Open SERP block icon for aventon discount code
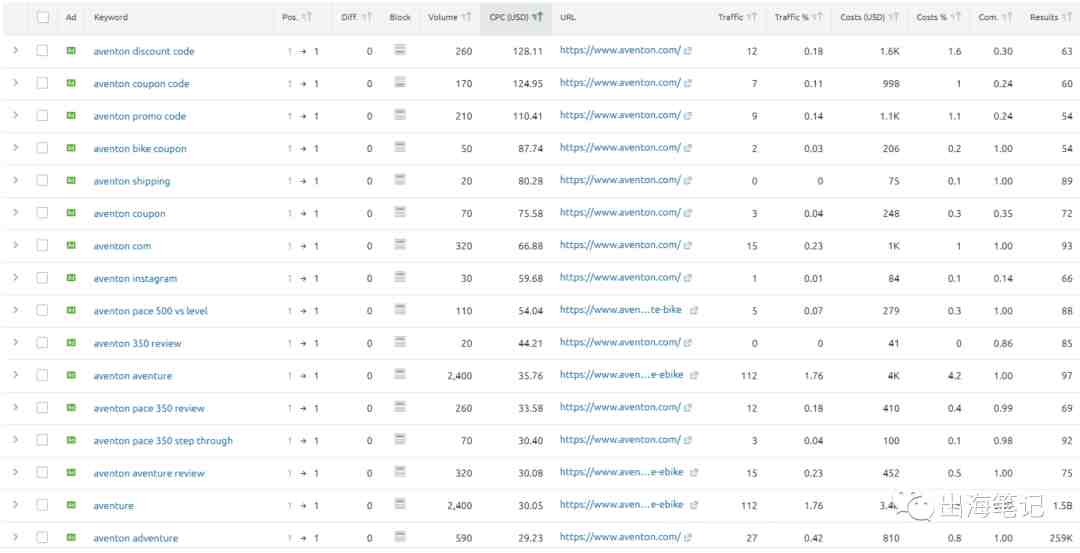The height and width of the screenshot is (553, 1080). point(399,50)
